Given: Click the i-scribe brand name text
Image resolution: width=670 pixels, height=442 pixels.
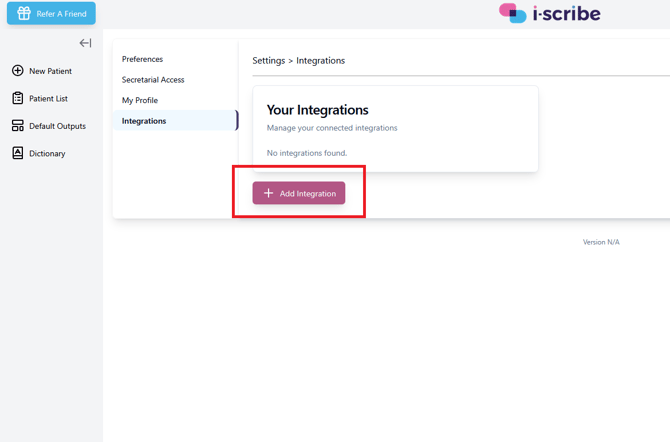Looking at the screenshot, I should click(566, 14).
